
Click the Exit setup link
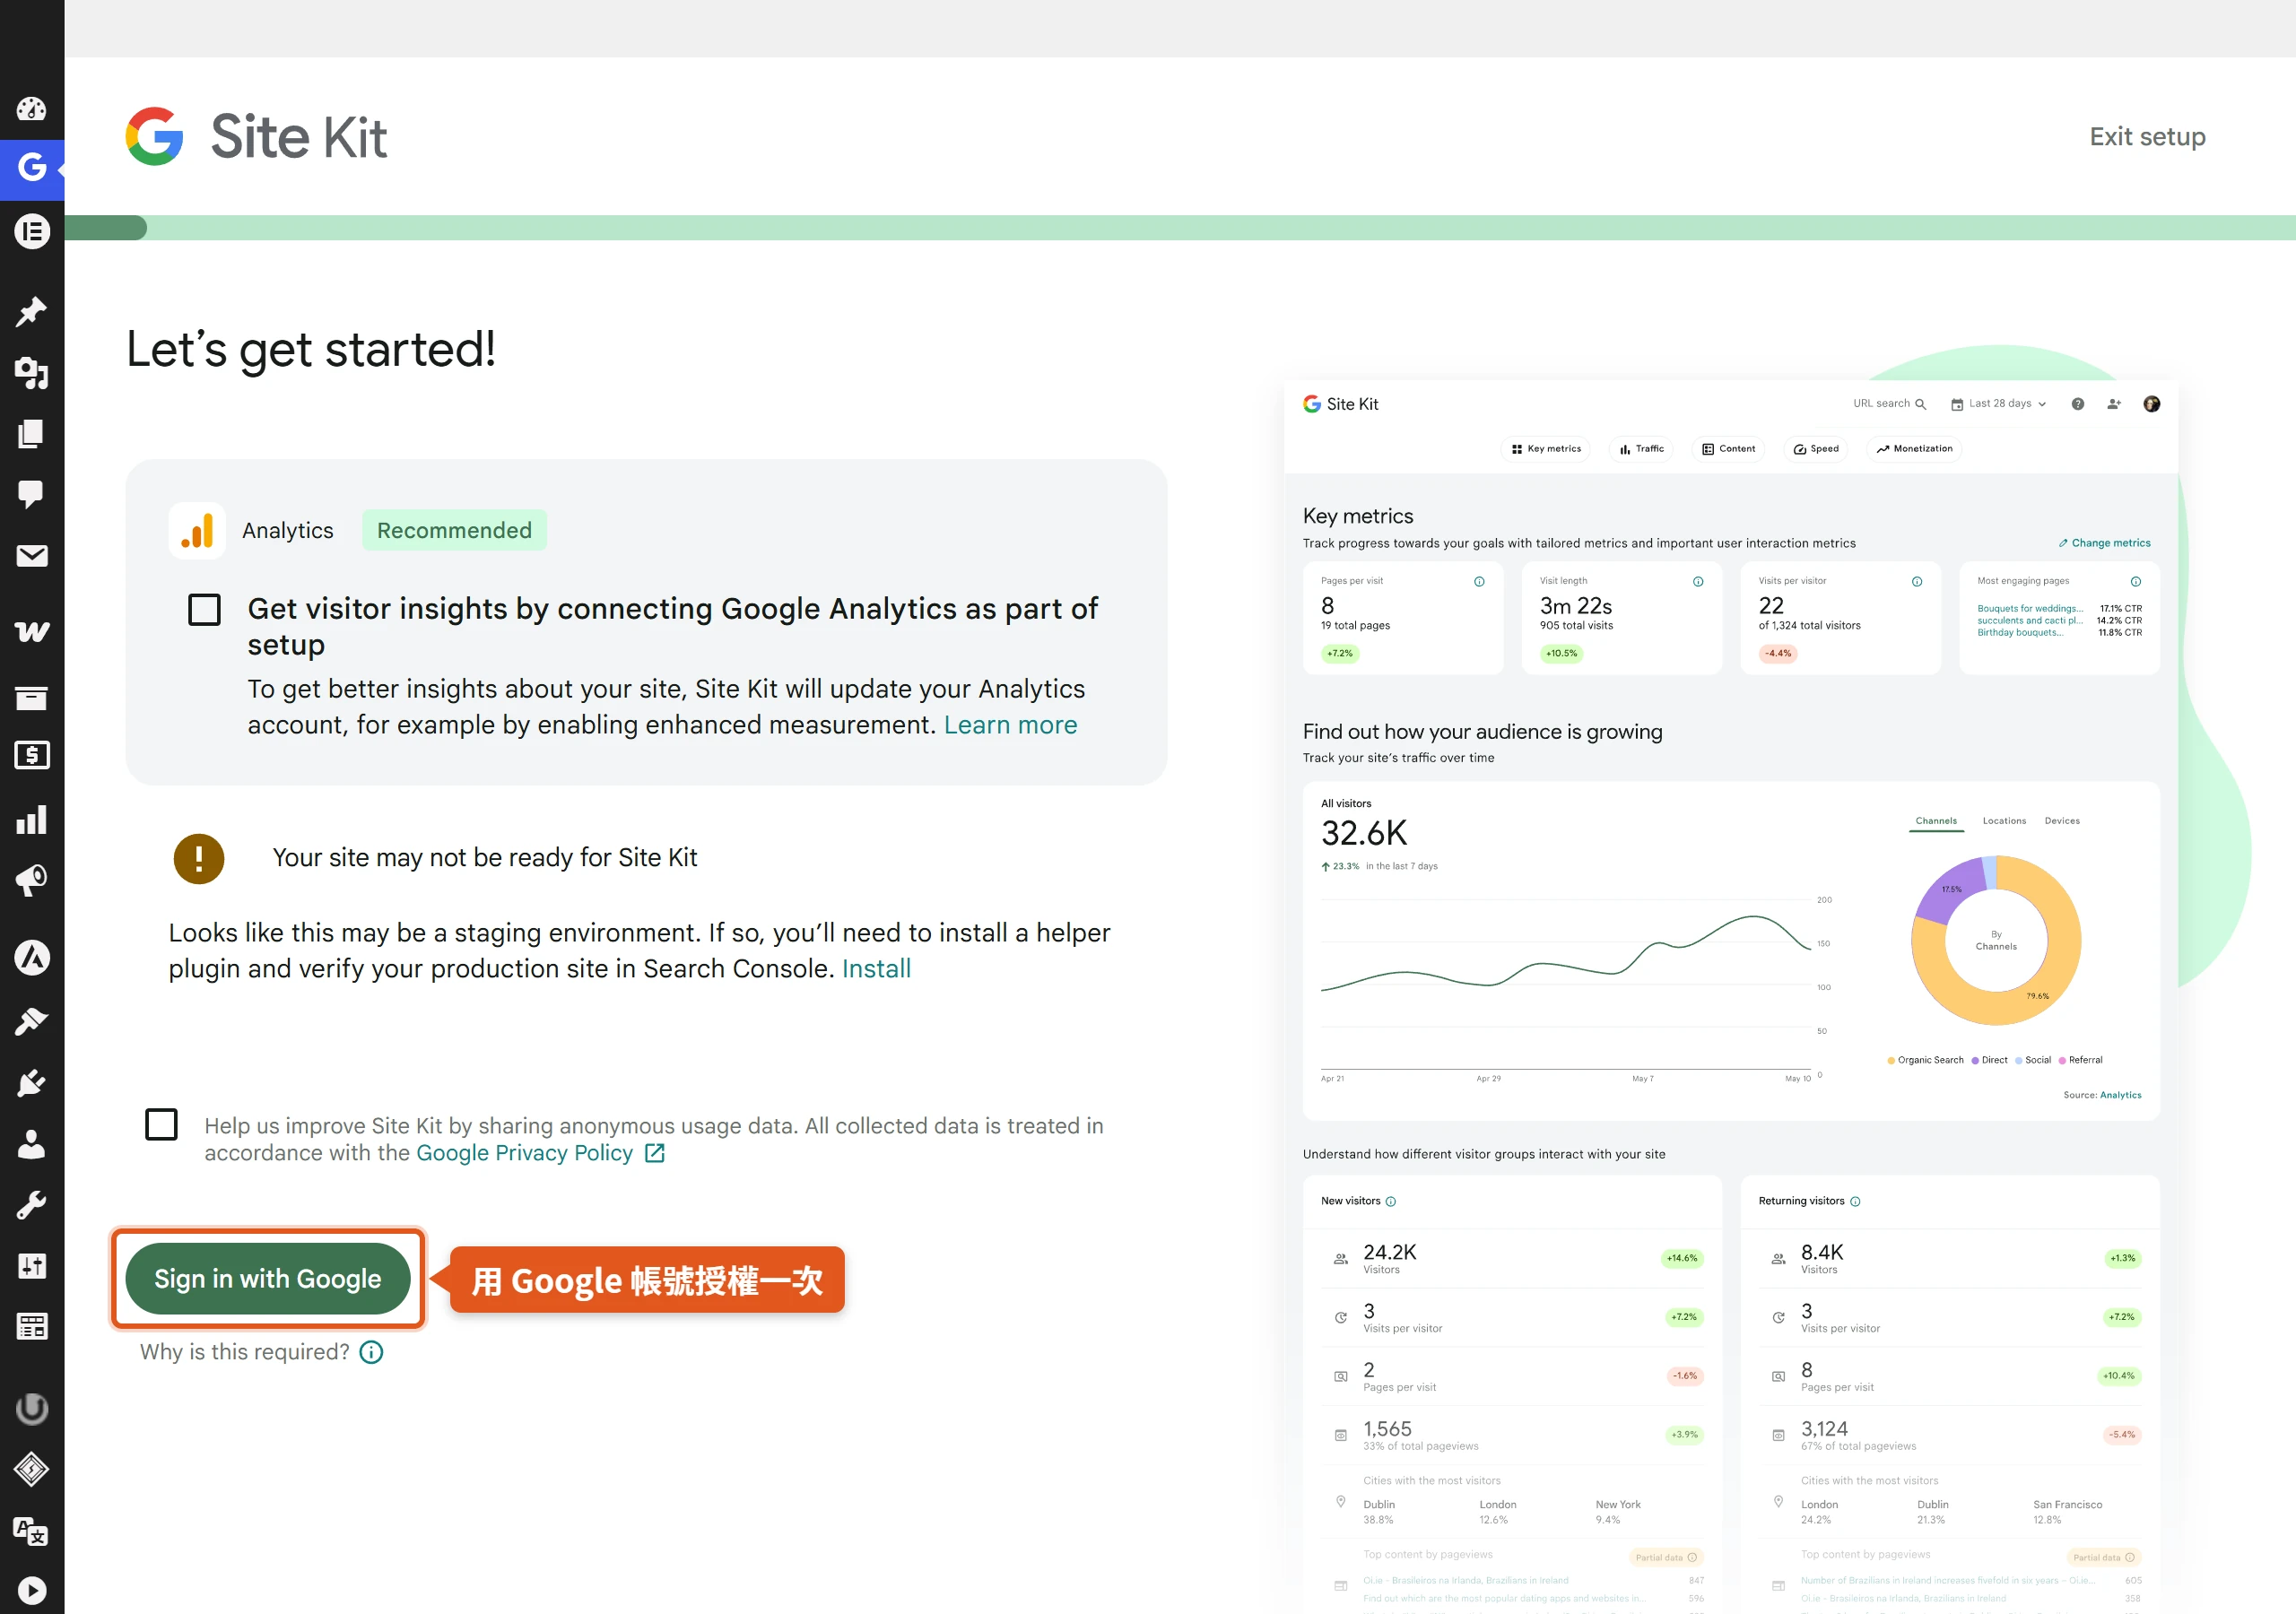(x=2147, y=136)
